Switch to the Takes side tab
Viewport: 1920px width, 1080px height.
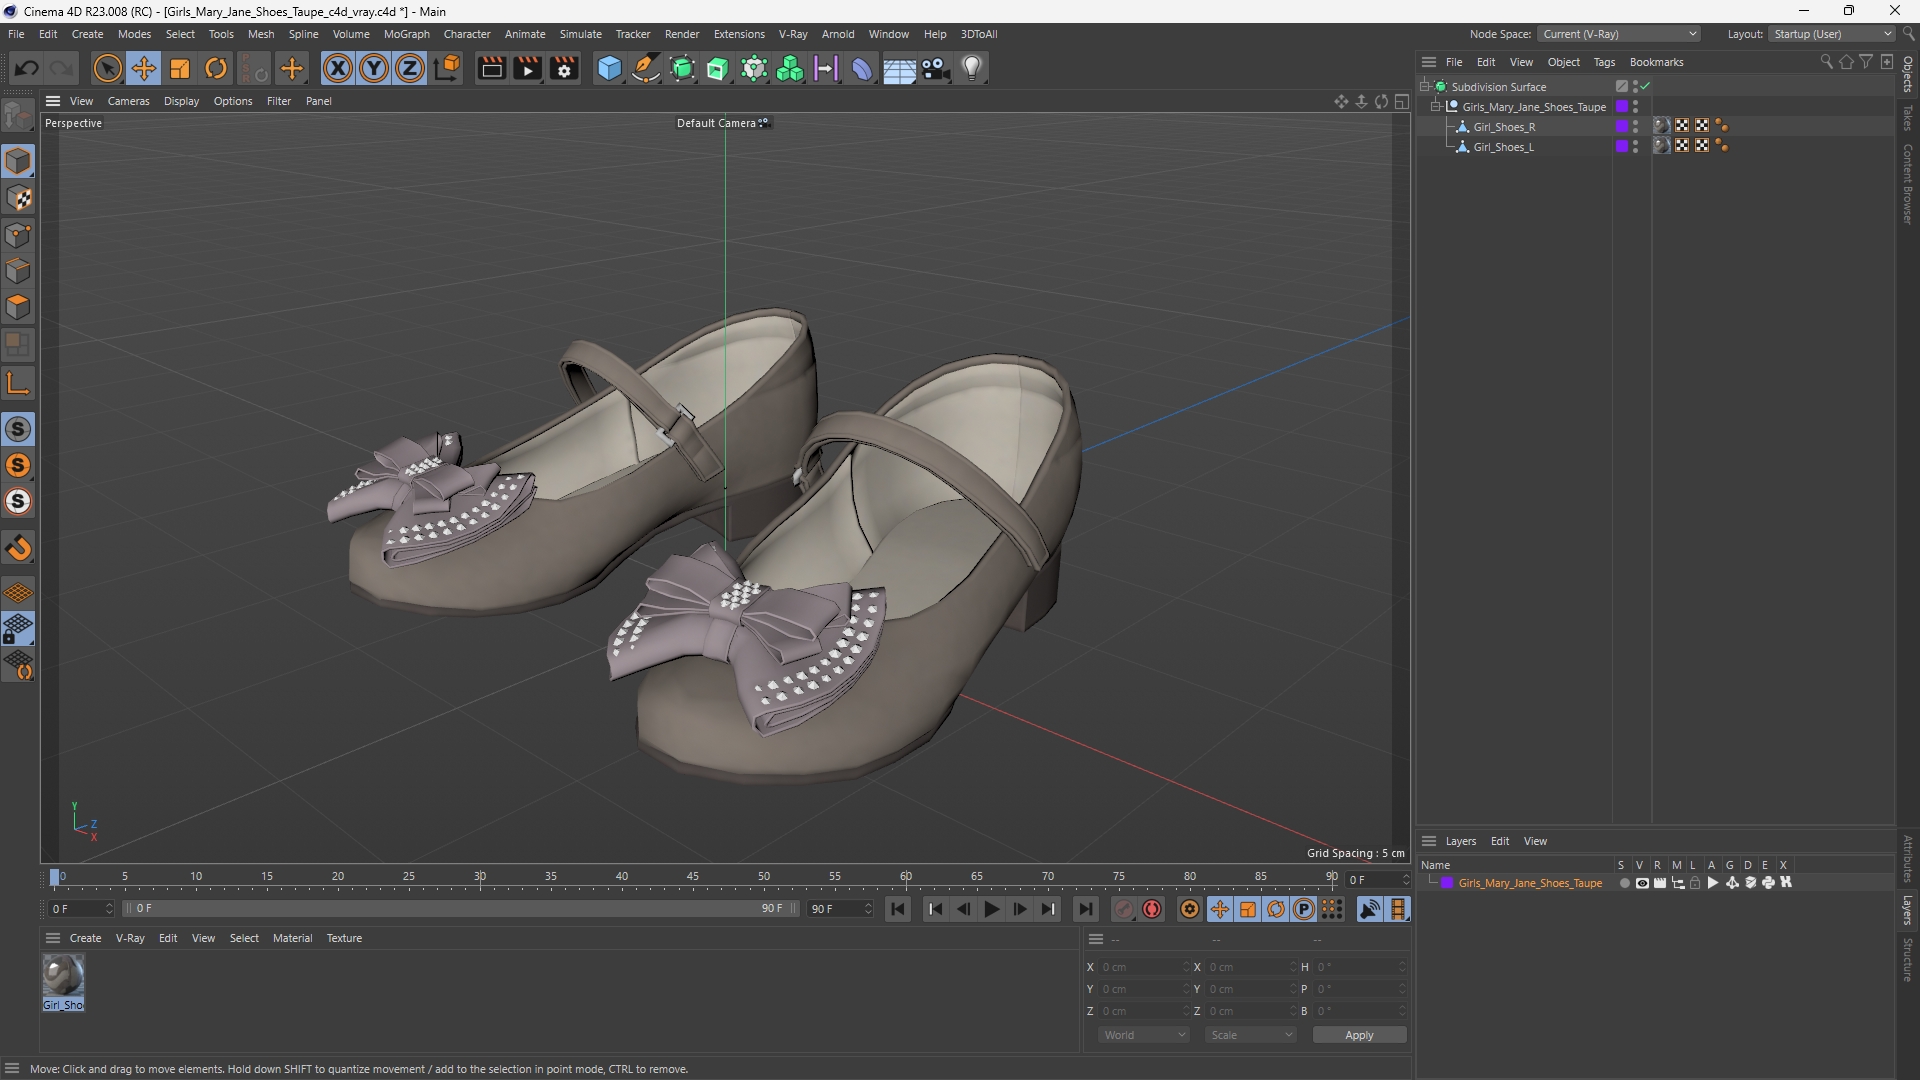click(x=1908, y=118)
